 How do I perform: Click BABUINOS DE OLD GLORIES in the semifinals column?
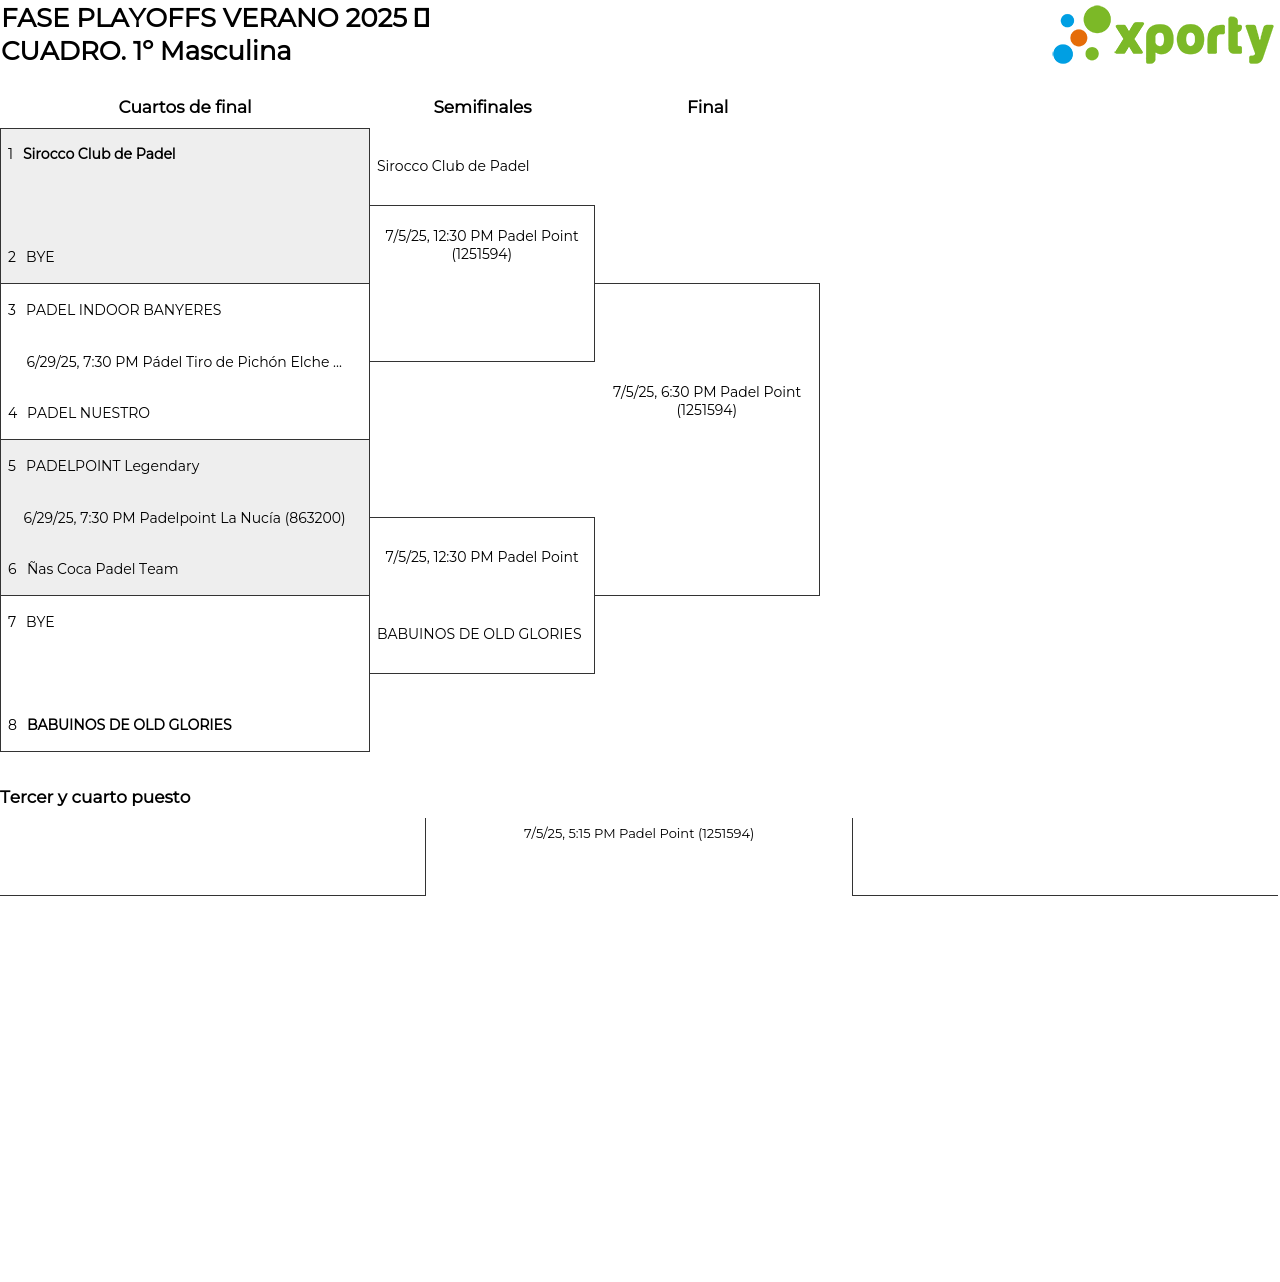click(479, 634)
